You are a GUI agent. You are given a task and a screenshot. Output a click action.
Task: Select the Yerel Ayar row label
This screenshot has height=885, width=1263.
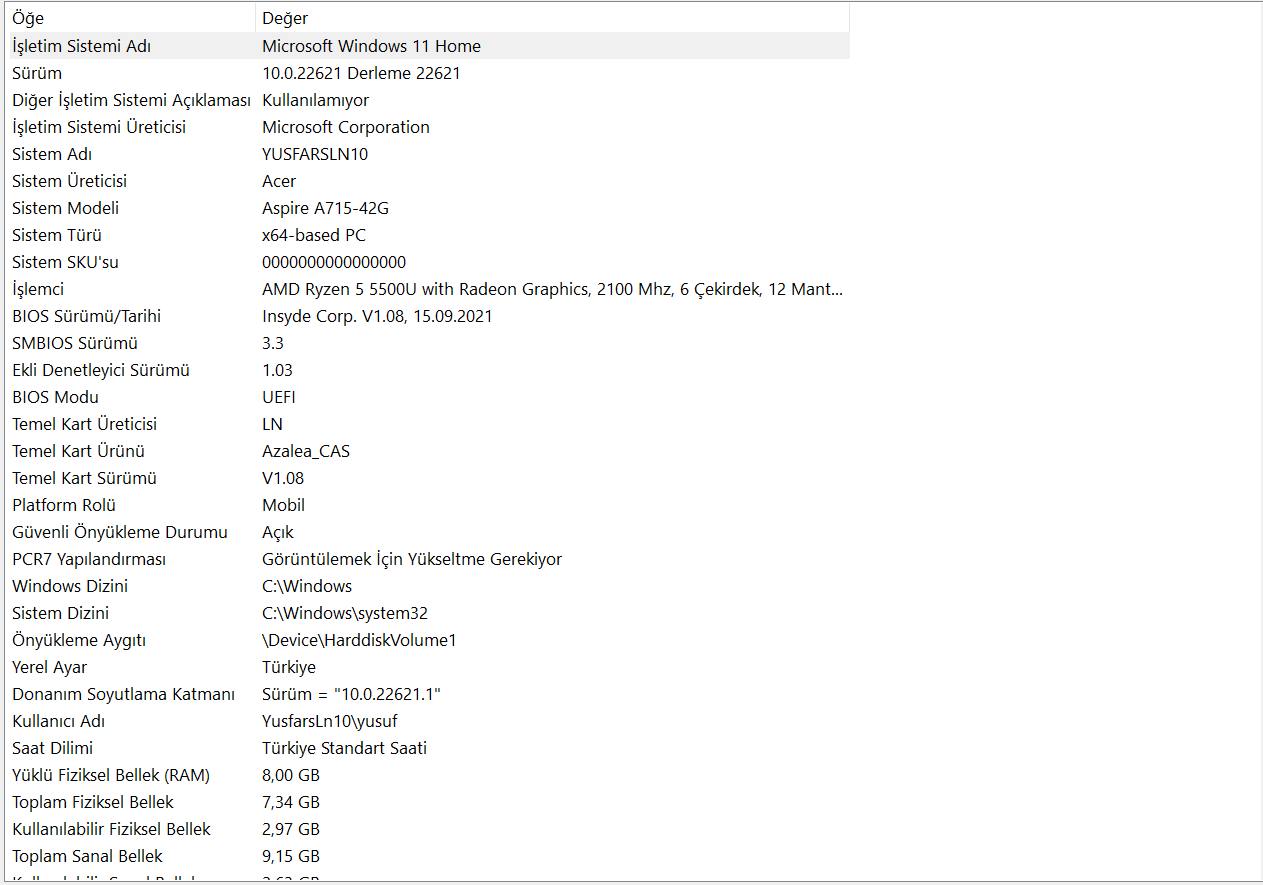(49, 667)
